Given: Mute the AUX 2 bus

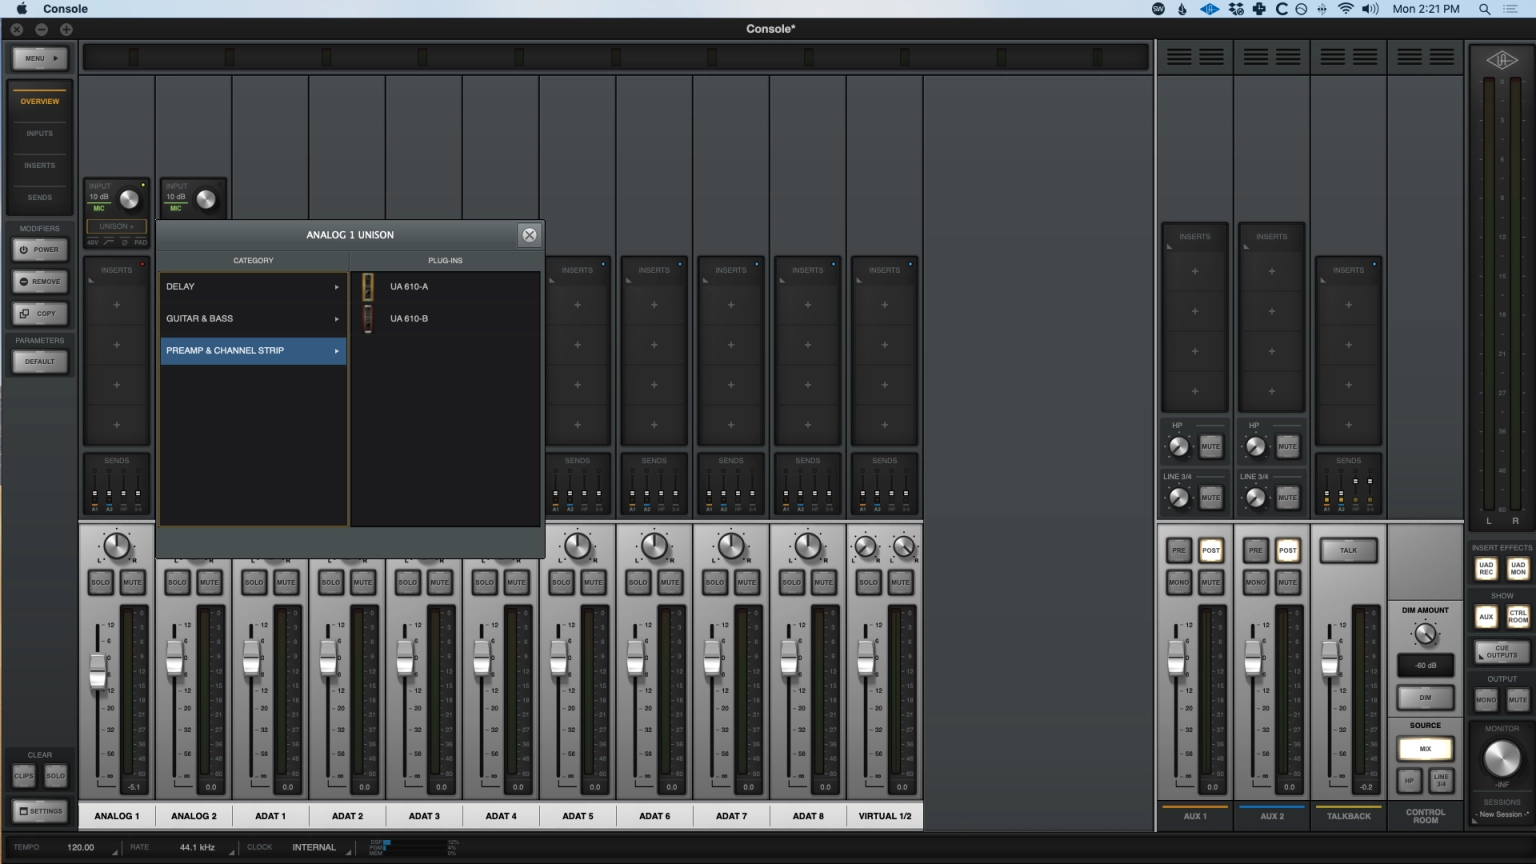Looking at the screenshot, I should [x=1287, y=582].
